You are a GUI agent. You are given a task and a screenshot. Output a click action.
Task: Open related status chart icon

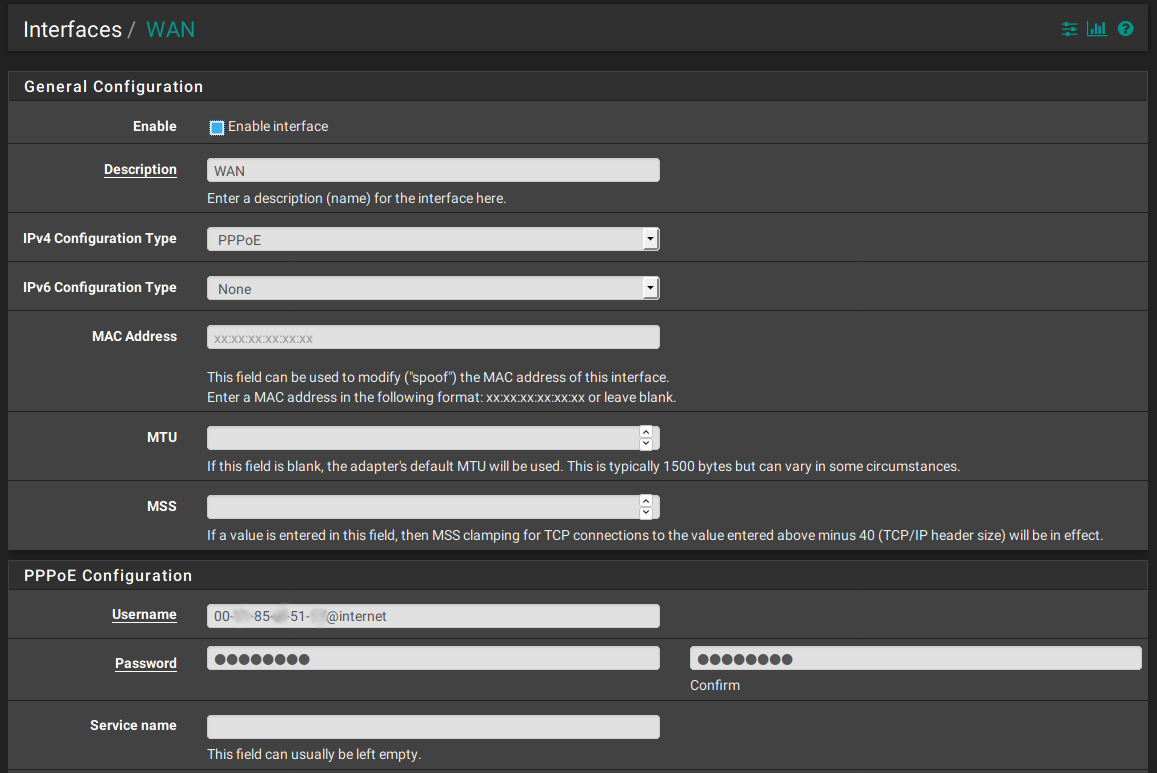coord(1097,29)
